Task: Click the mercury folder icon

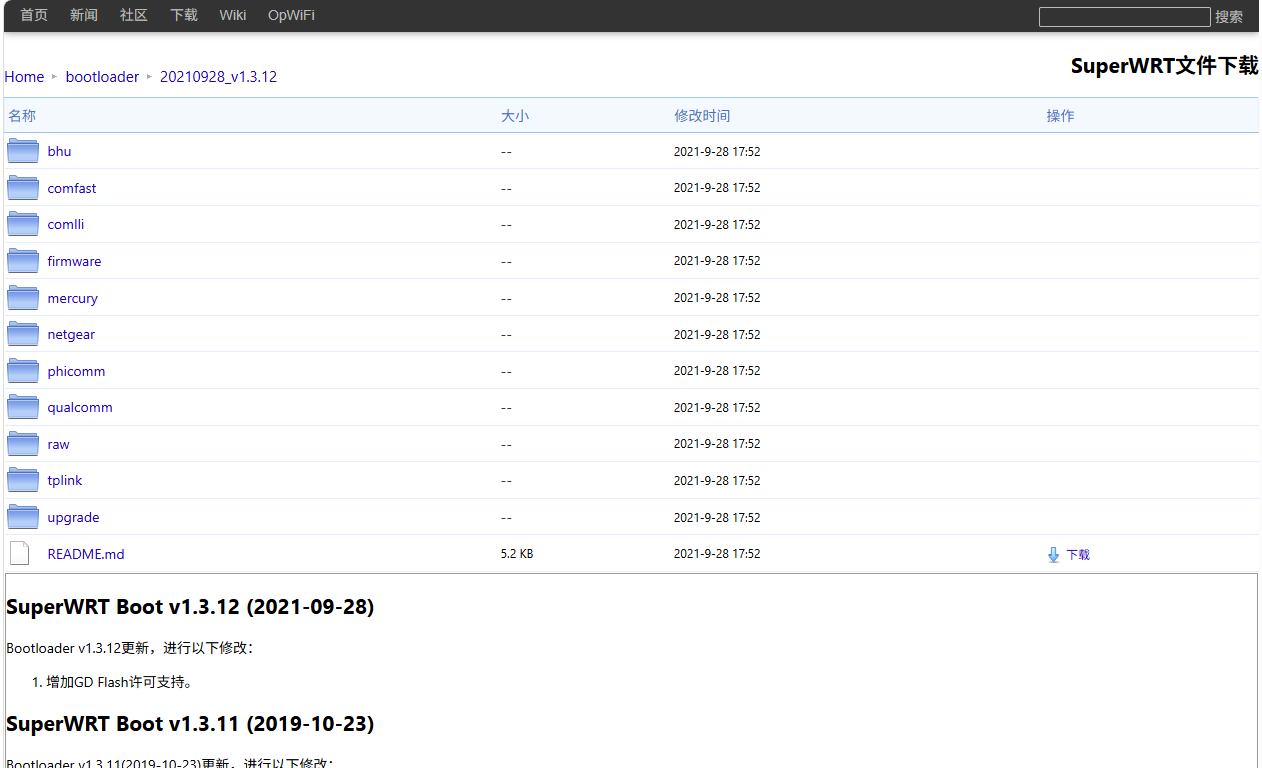Action: tap(23, 298)
